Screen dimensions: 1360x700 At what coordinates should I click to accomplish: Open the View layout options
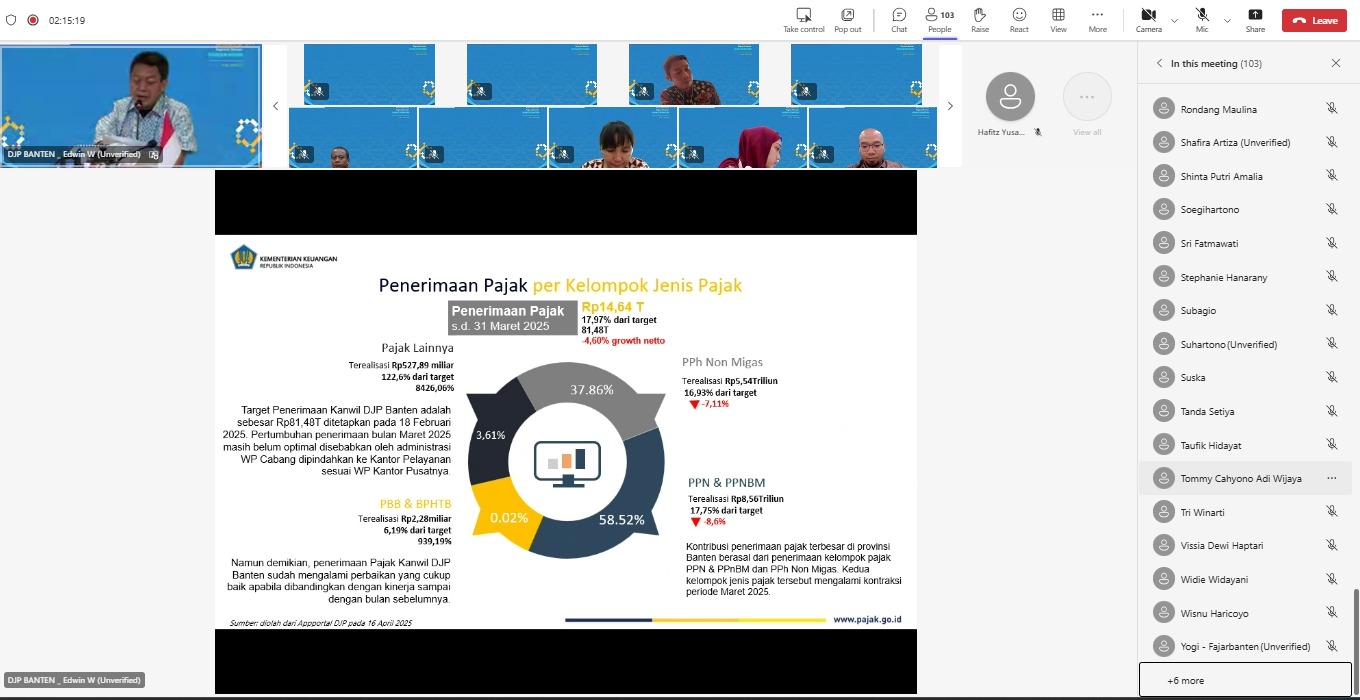tap(1058, 15)
